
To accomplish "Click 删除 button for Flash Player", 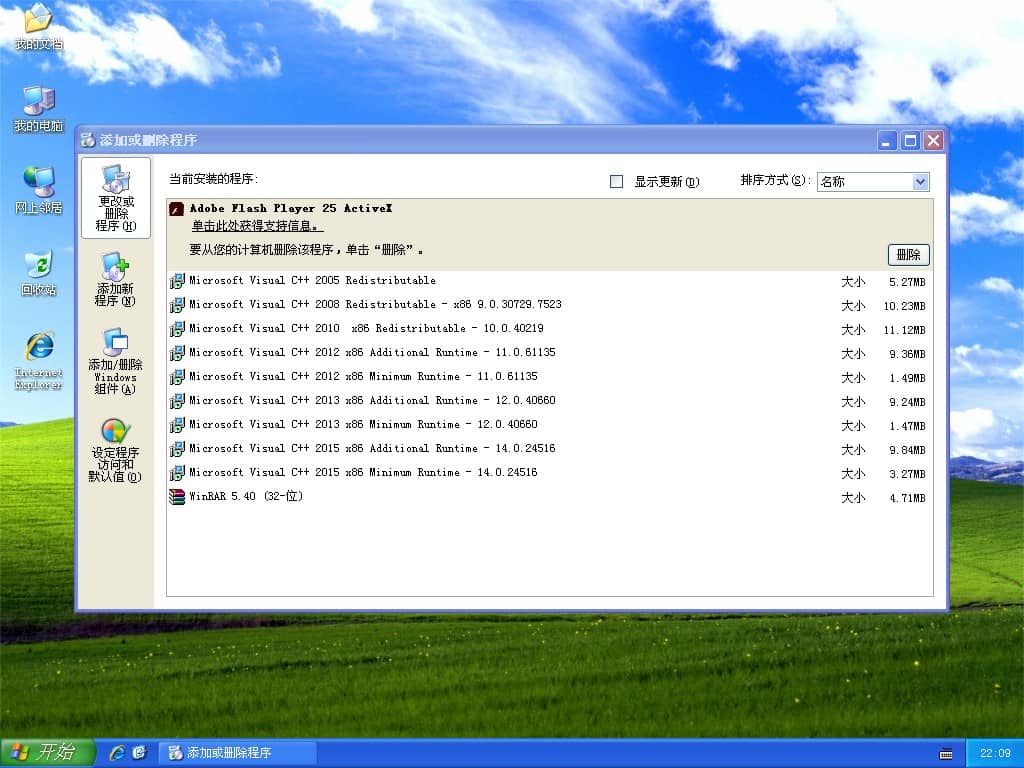I will [908, 255].
